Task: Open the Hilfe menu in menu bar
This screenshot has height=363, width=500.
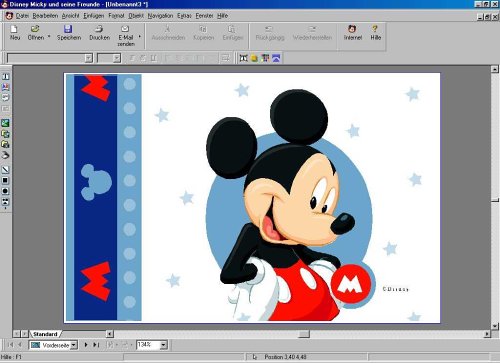Action: (x=223, y=16)
